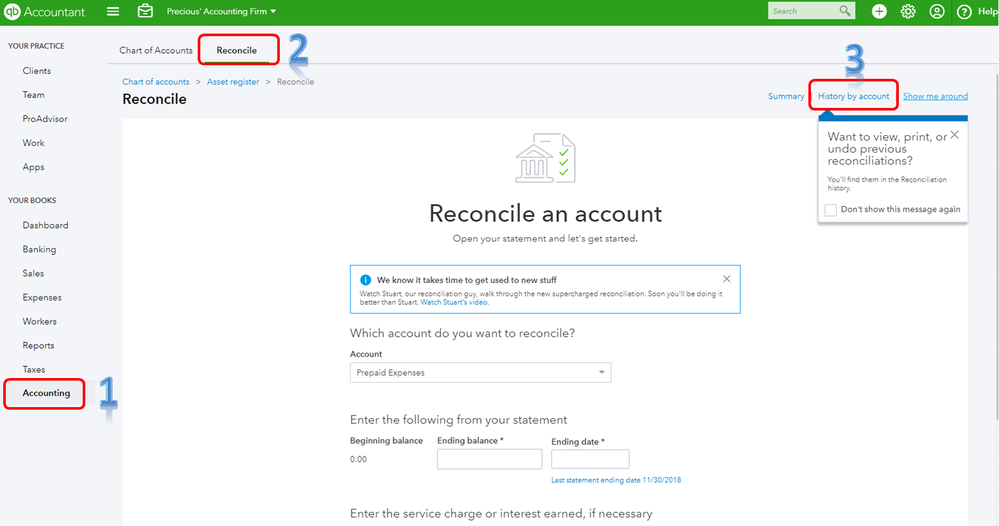Click the Reconcile an account heading
This screenshot has width=999, height=526.
[x=545, y=213]
